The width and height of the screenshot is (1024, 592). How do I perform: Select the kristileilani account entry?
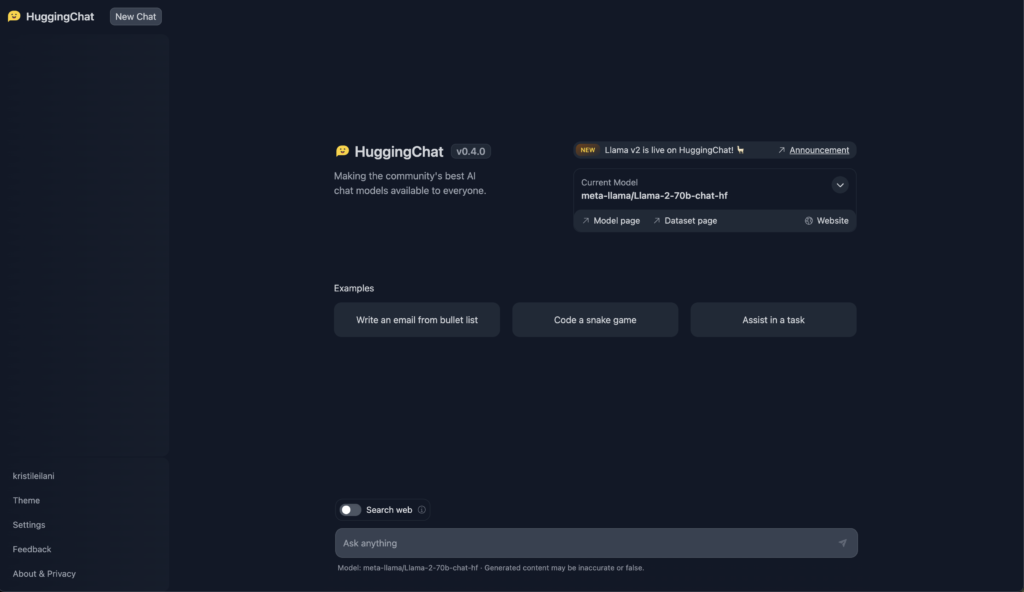[x=33, y=476]
